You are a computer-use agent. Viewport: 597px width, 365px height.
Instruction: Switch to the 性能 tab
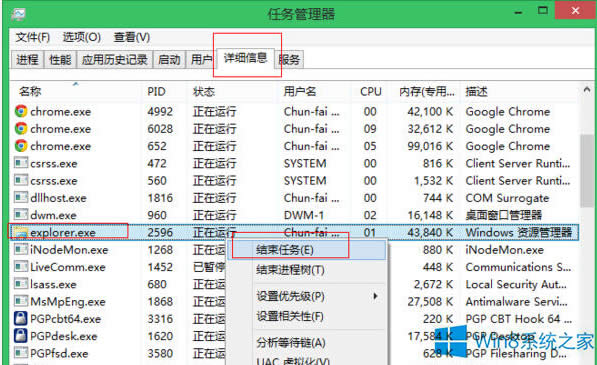coord(60,59)
